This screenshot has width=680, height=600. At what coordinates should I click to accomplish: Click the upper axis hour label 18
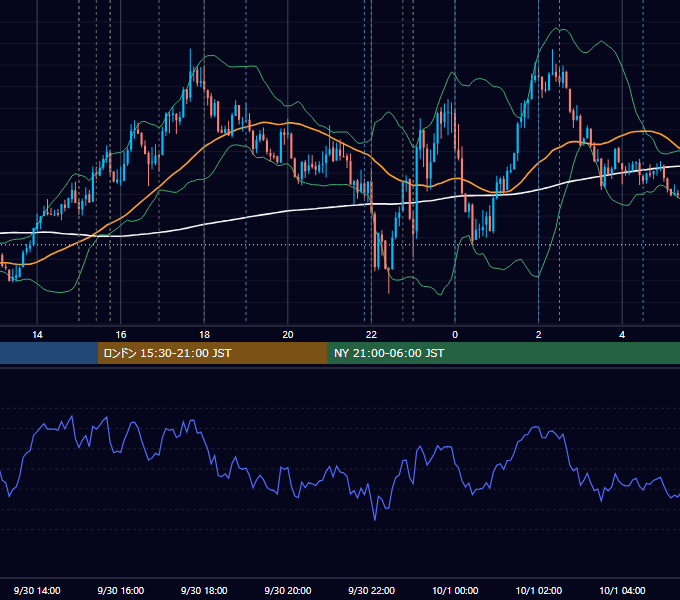pos(204,335)
